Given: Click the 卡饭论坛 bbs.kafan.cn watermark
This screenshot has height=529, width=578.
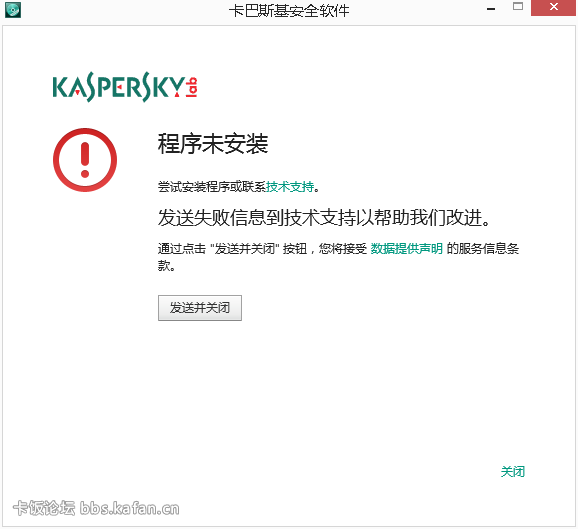Looking at the screenshot, I should [96, 508].
